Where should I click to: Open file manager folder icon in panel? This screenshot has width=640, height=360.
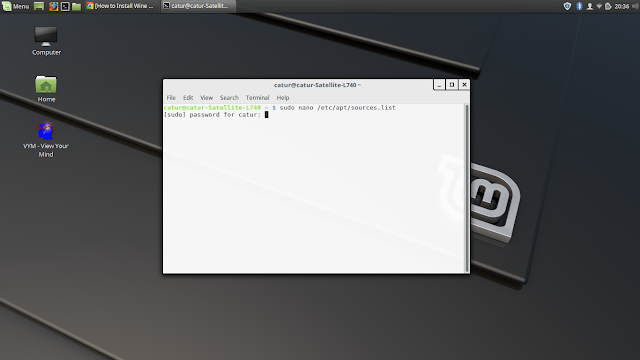[76, 6]
